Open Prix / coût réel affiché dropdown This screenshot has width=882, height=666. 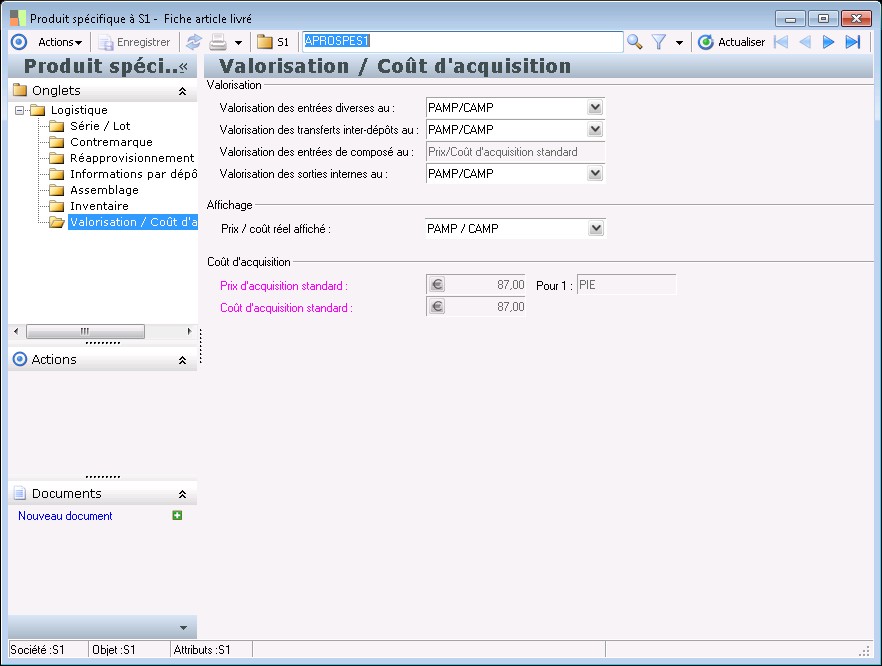tap(596, 229)
